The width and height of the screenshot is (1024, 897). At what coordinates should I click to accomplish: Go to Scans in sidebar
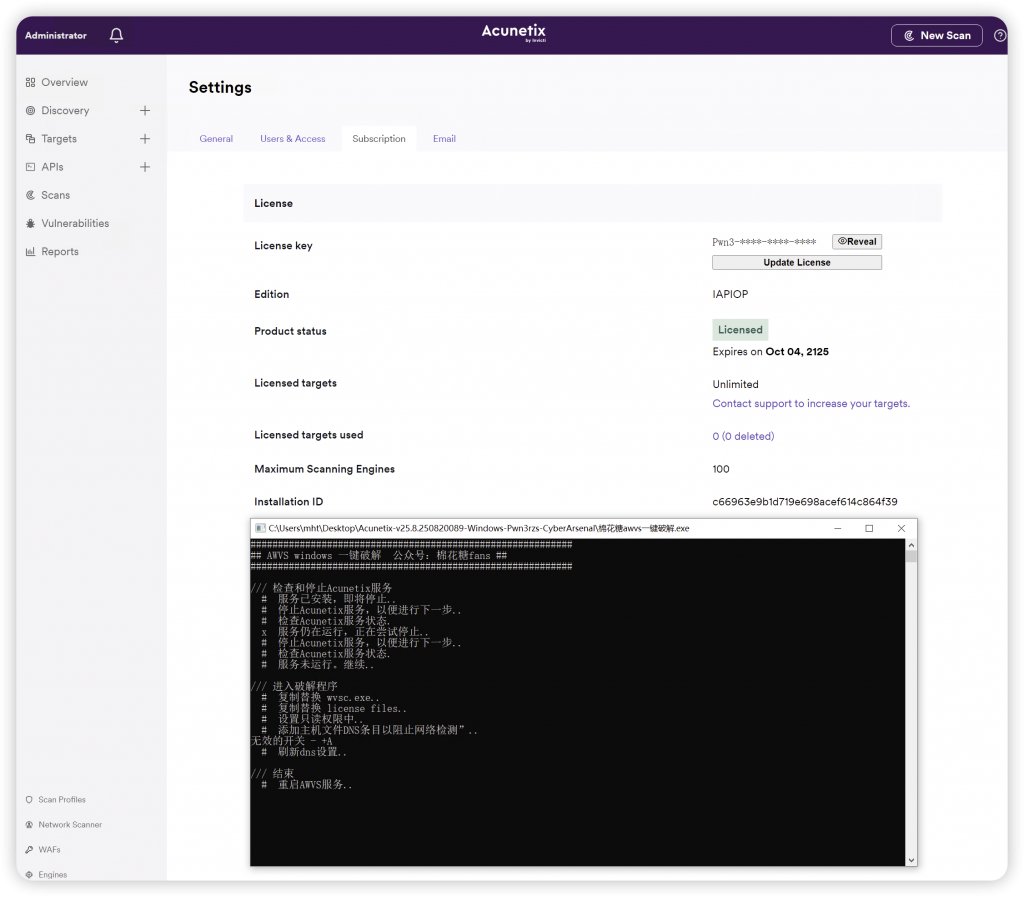coord(55,196)
